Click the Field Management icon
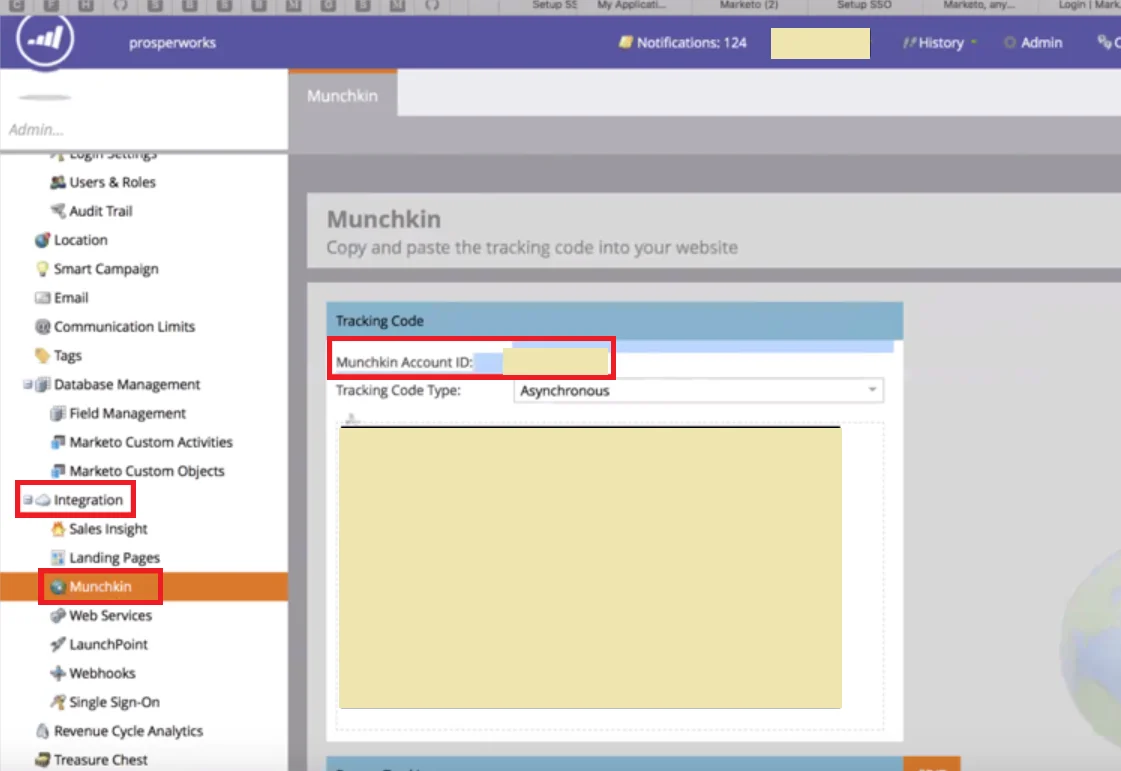 click(x=58, y=413)
